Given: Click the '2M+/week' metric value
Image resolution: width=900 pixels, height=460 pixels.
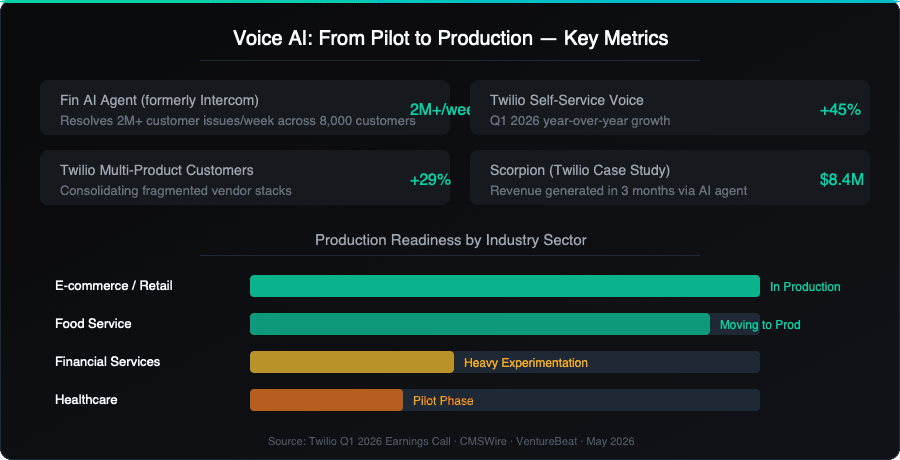Looking at the screenshot, I should point(441,110).
